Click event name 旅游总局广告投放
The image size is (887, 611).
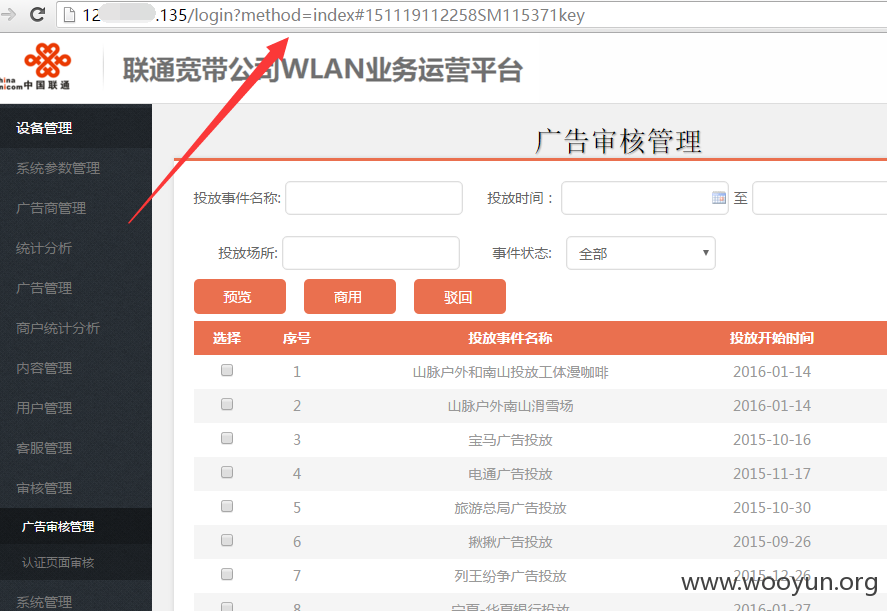click(510, 508)
